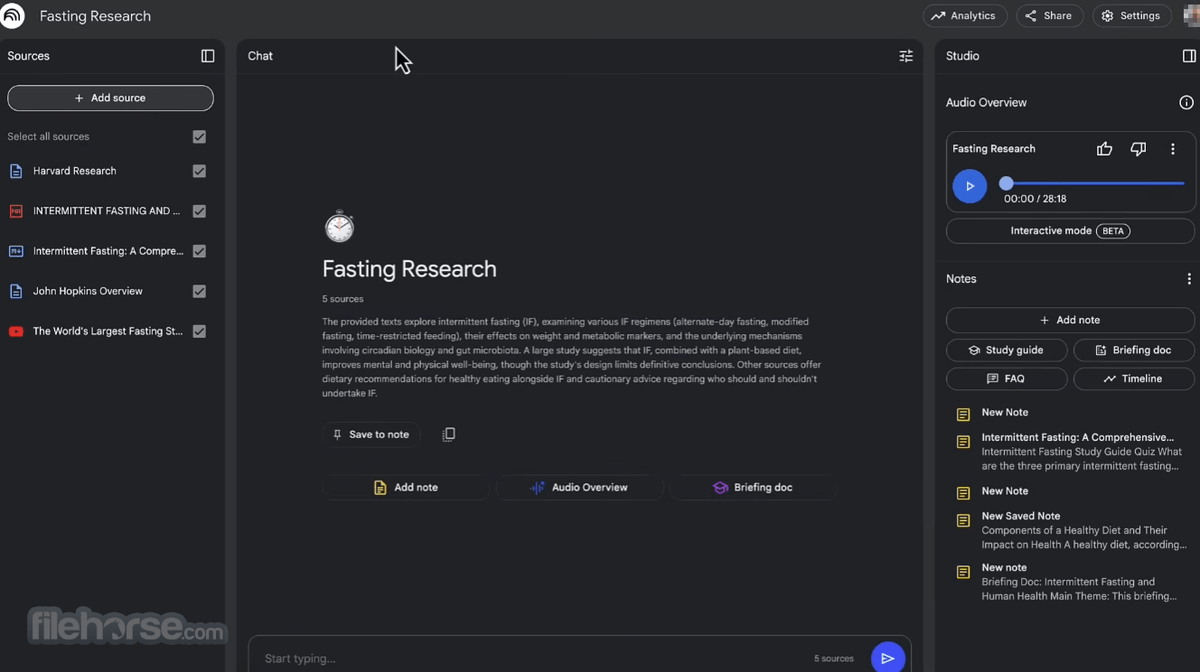This screenshot has height=672, width=1200.
Task: Open New Saved Note icon
Action: (x=963, y=521)
